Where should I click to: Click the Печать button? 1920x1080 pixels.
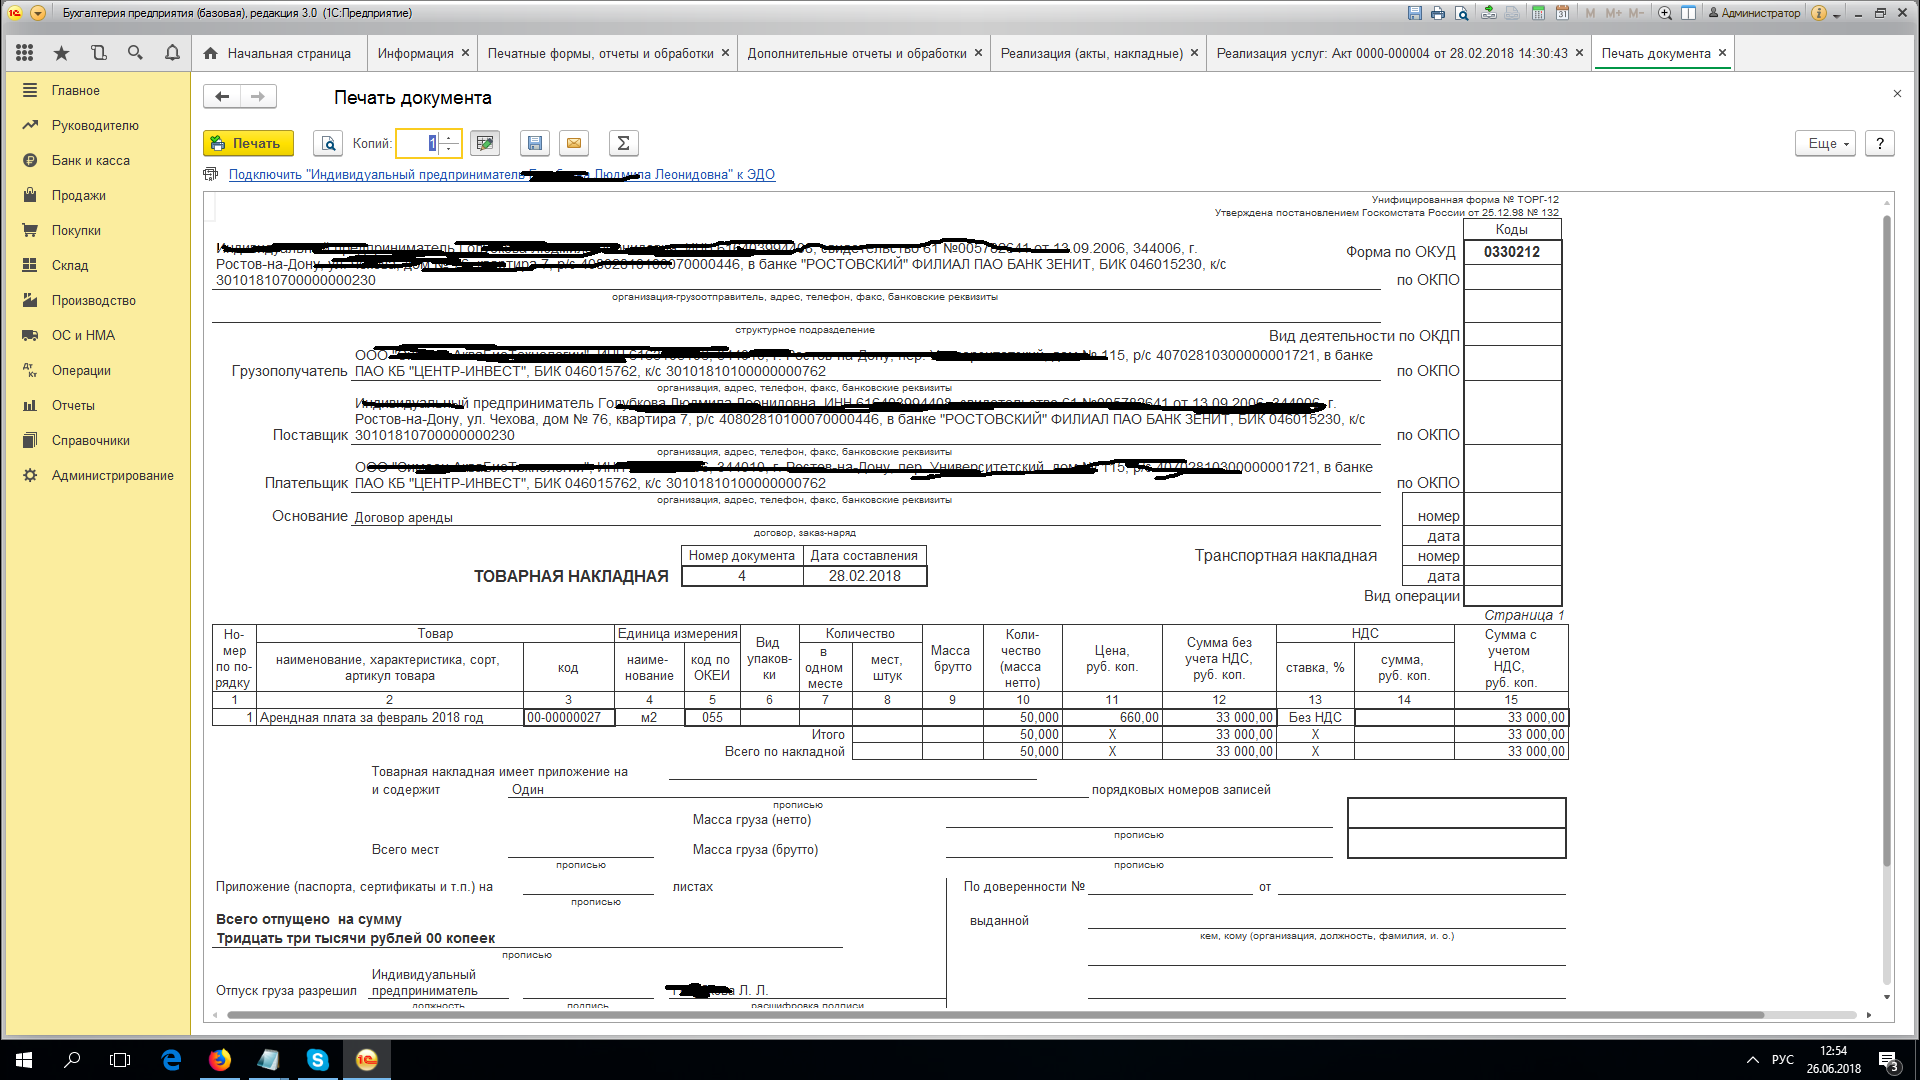coord(248,143)
